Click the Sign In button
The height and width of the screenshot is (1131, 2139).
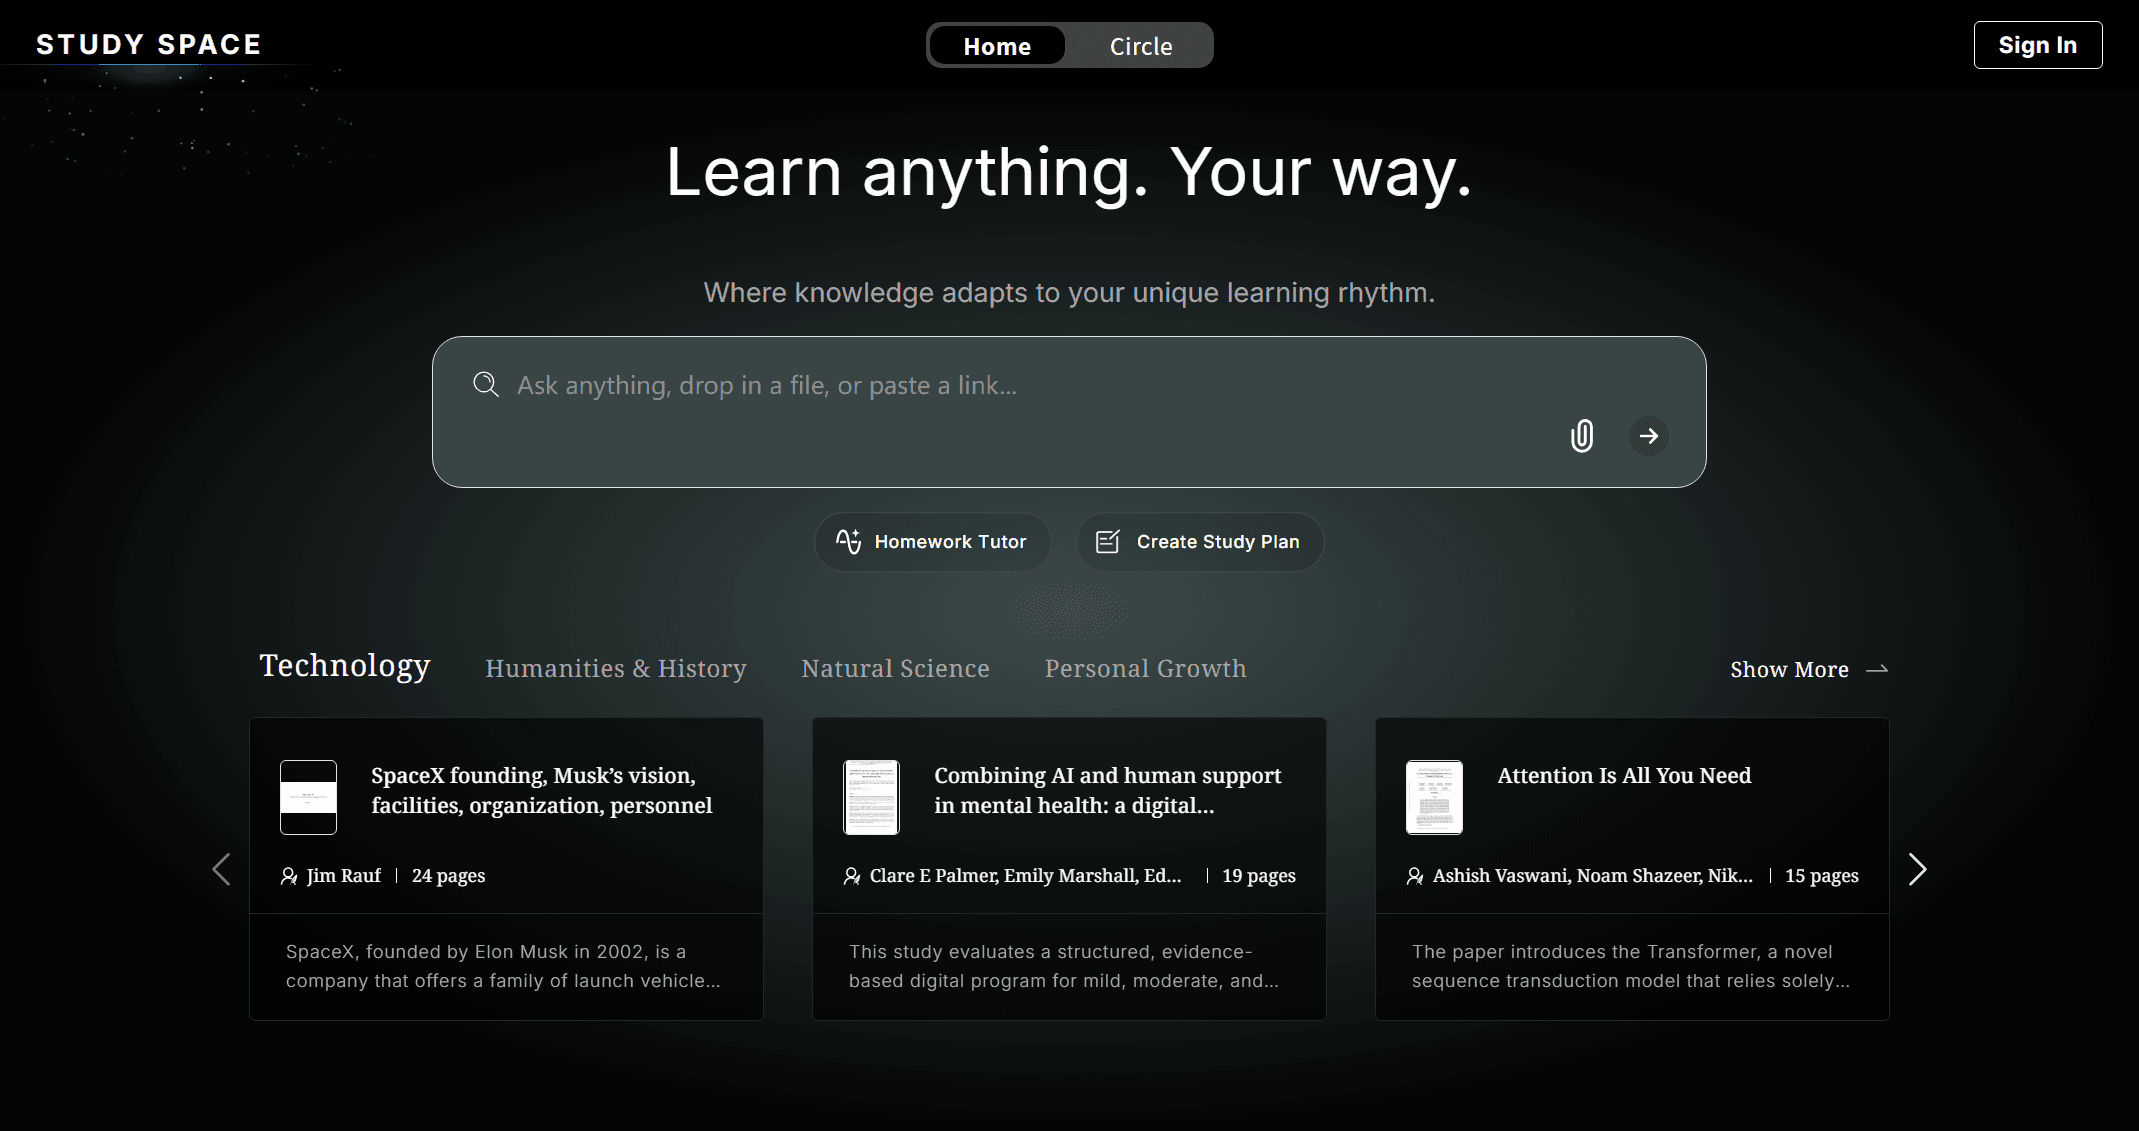2037,45
